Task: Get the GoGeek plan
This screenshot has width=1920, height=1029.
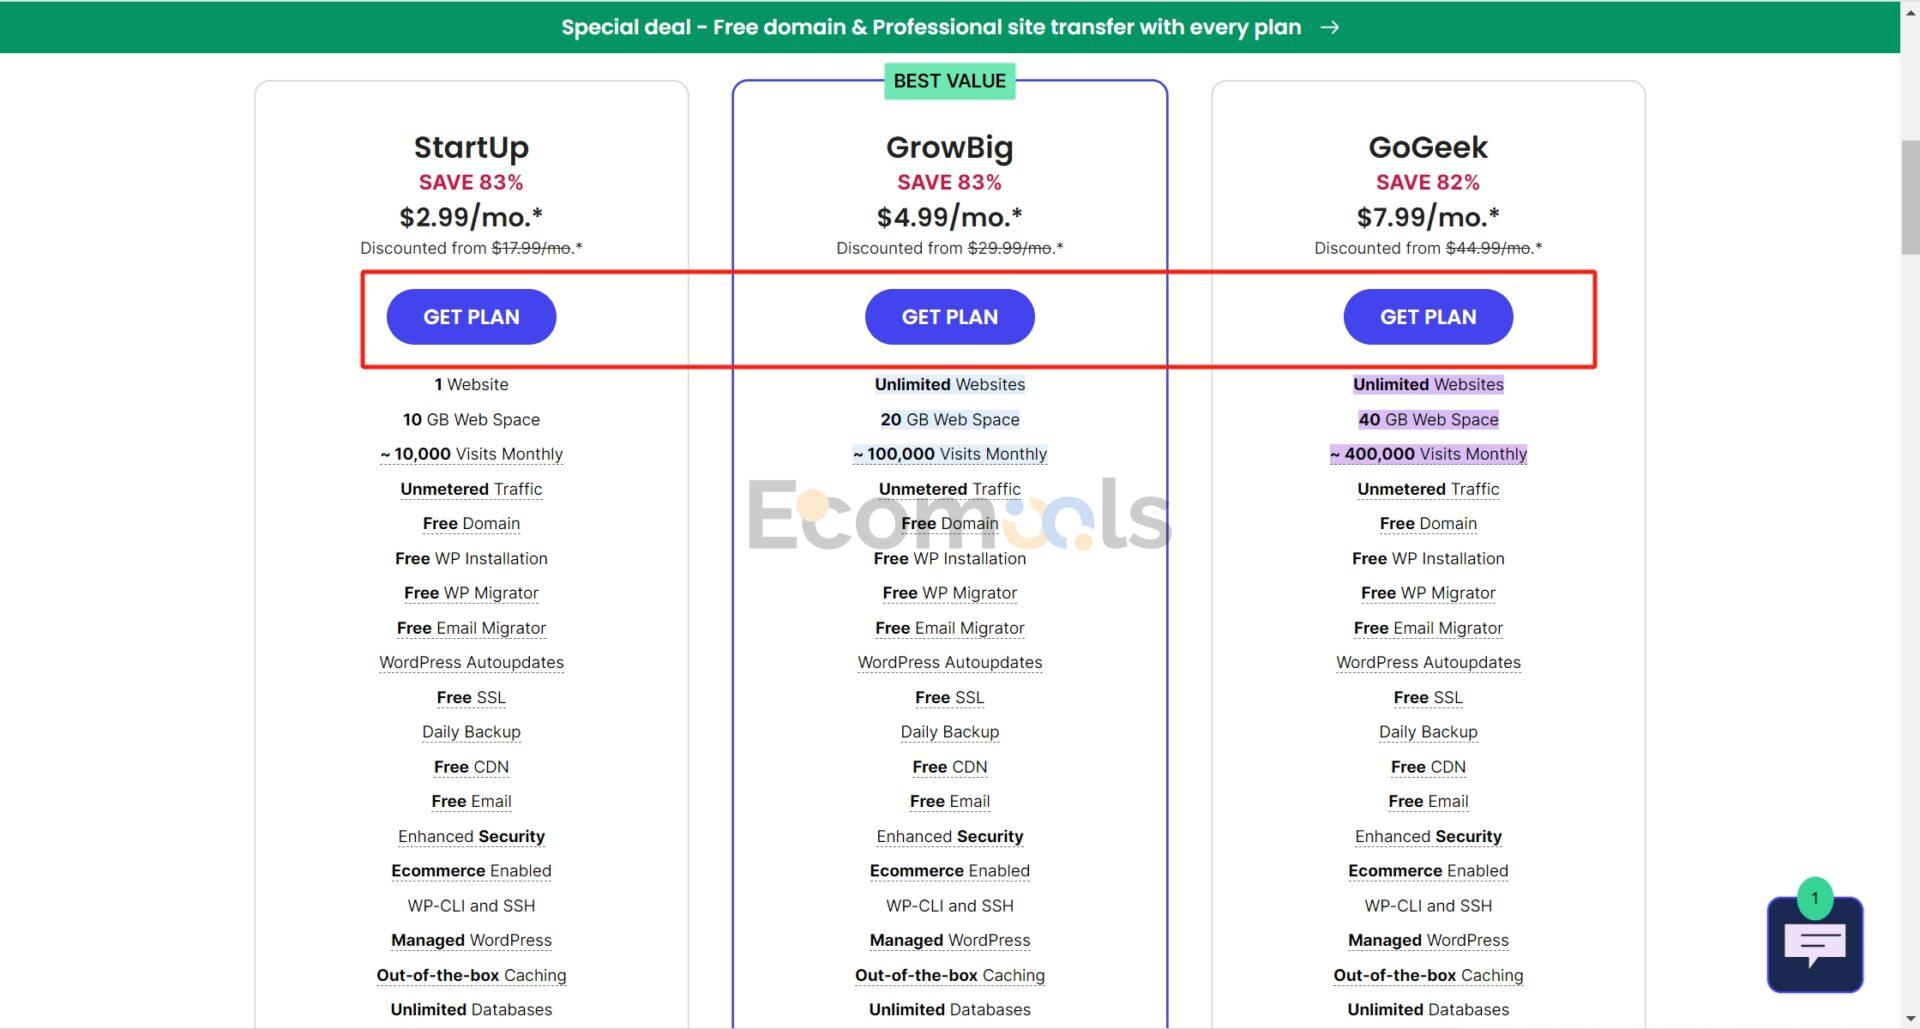Action: click(x=1428, y=317)
